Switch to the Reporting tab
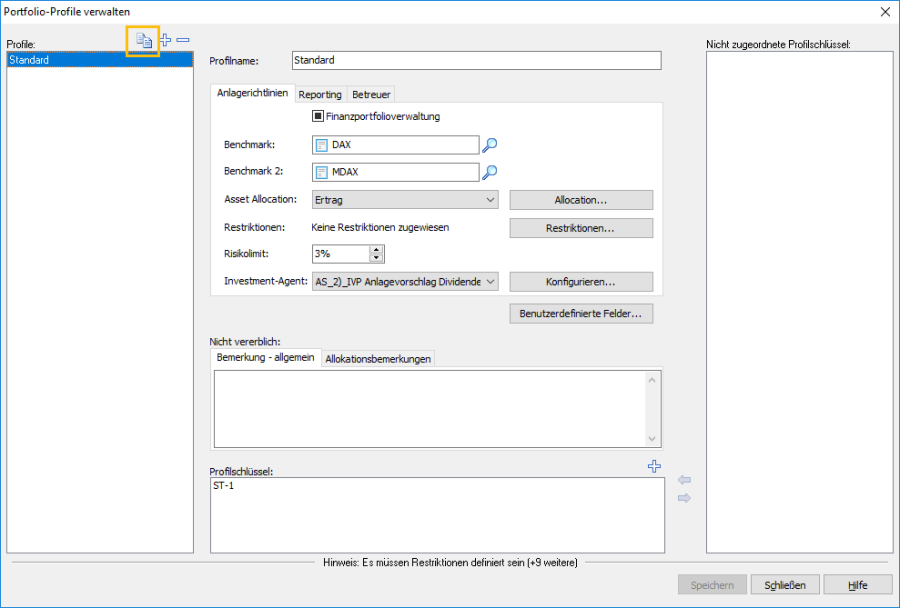The width and height of the screenshot is (900, 608). coord(320,94)
